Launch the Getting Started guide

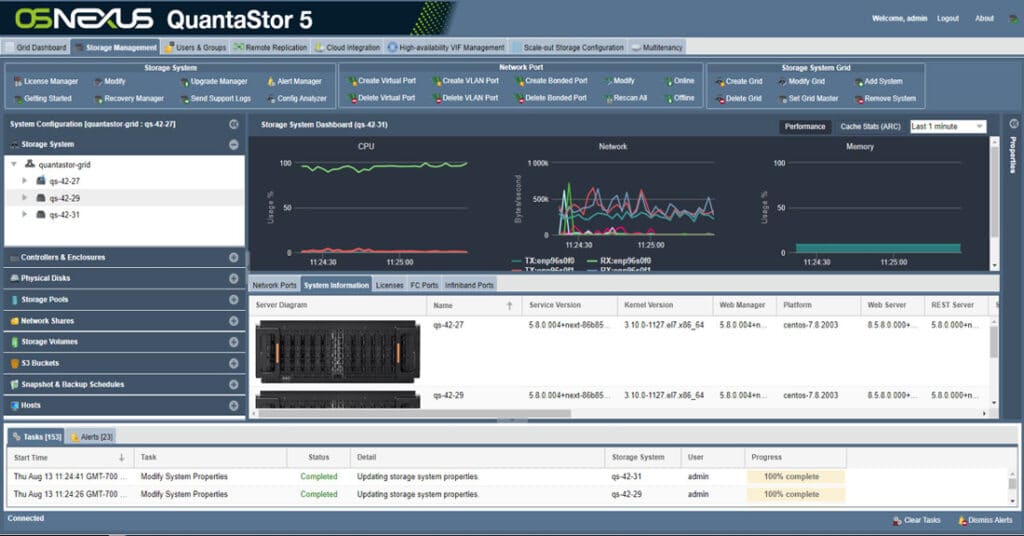(42, 99)
